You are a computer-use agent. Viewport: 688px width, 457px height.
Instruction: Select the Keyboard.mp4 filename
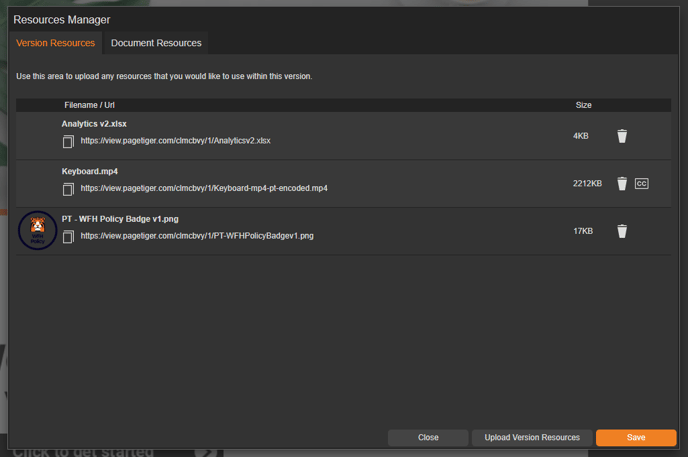[x=89, y=171]
